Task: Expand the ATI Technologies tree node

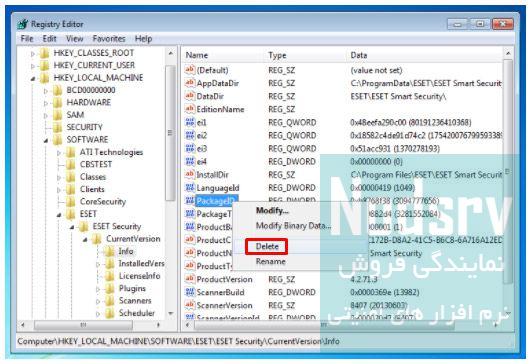Action: point(59,153)
